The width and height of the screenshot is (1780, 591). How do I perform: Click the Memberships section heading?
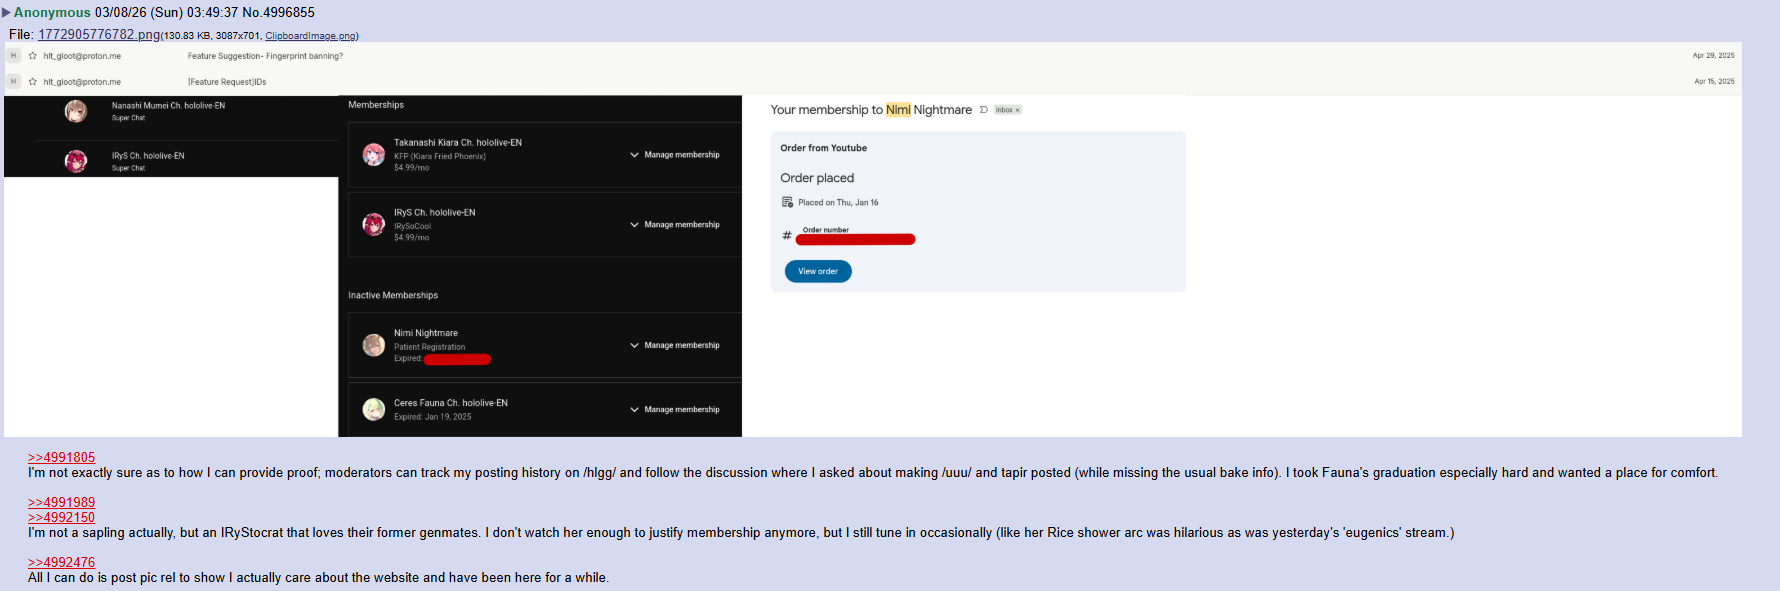tap(376, 105)
